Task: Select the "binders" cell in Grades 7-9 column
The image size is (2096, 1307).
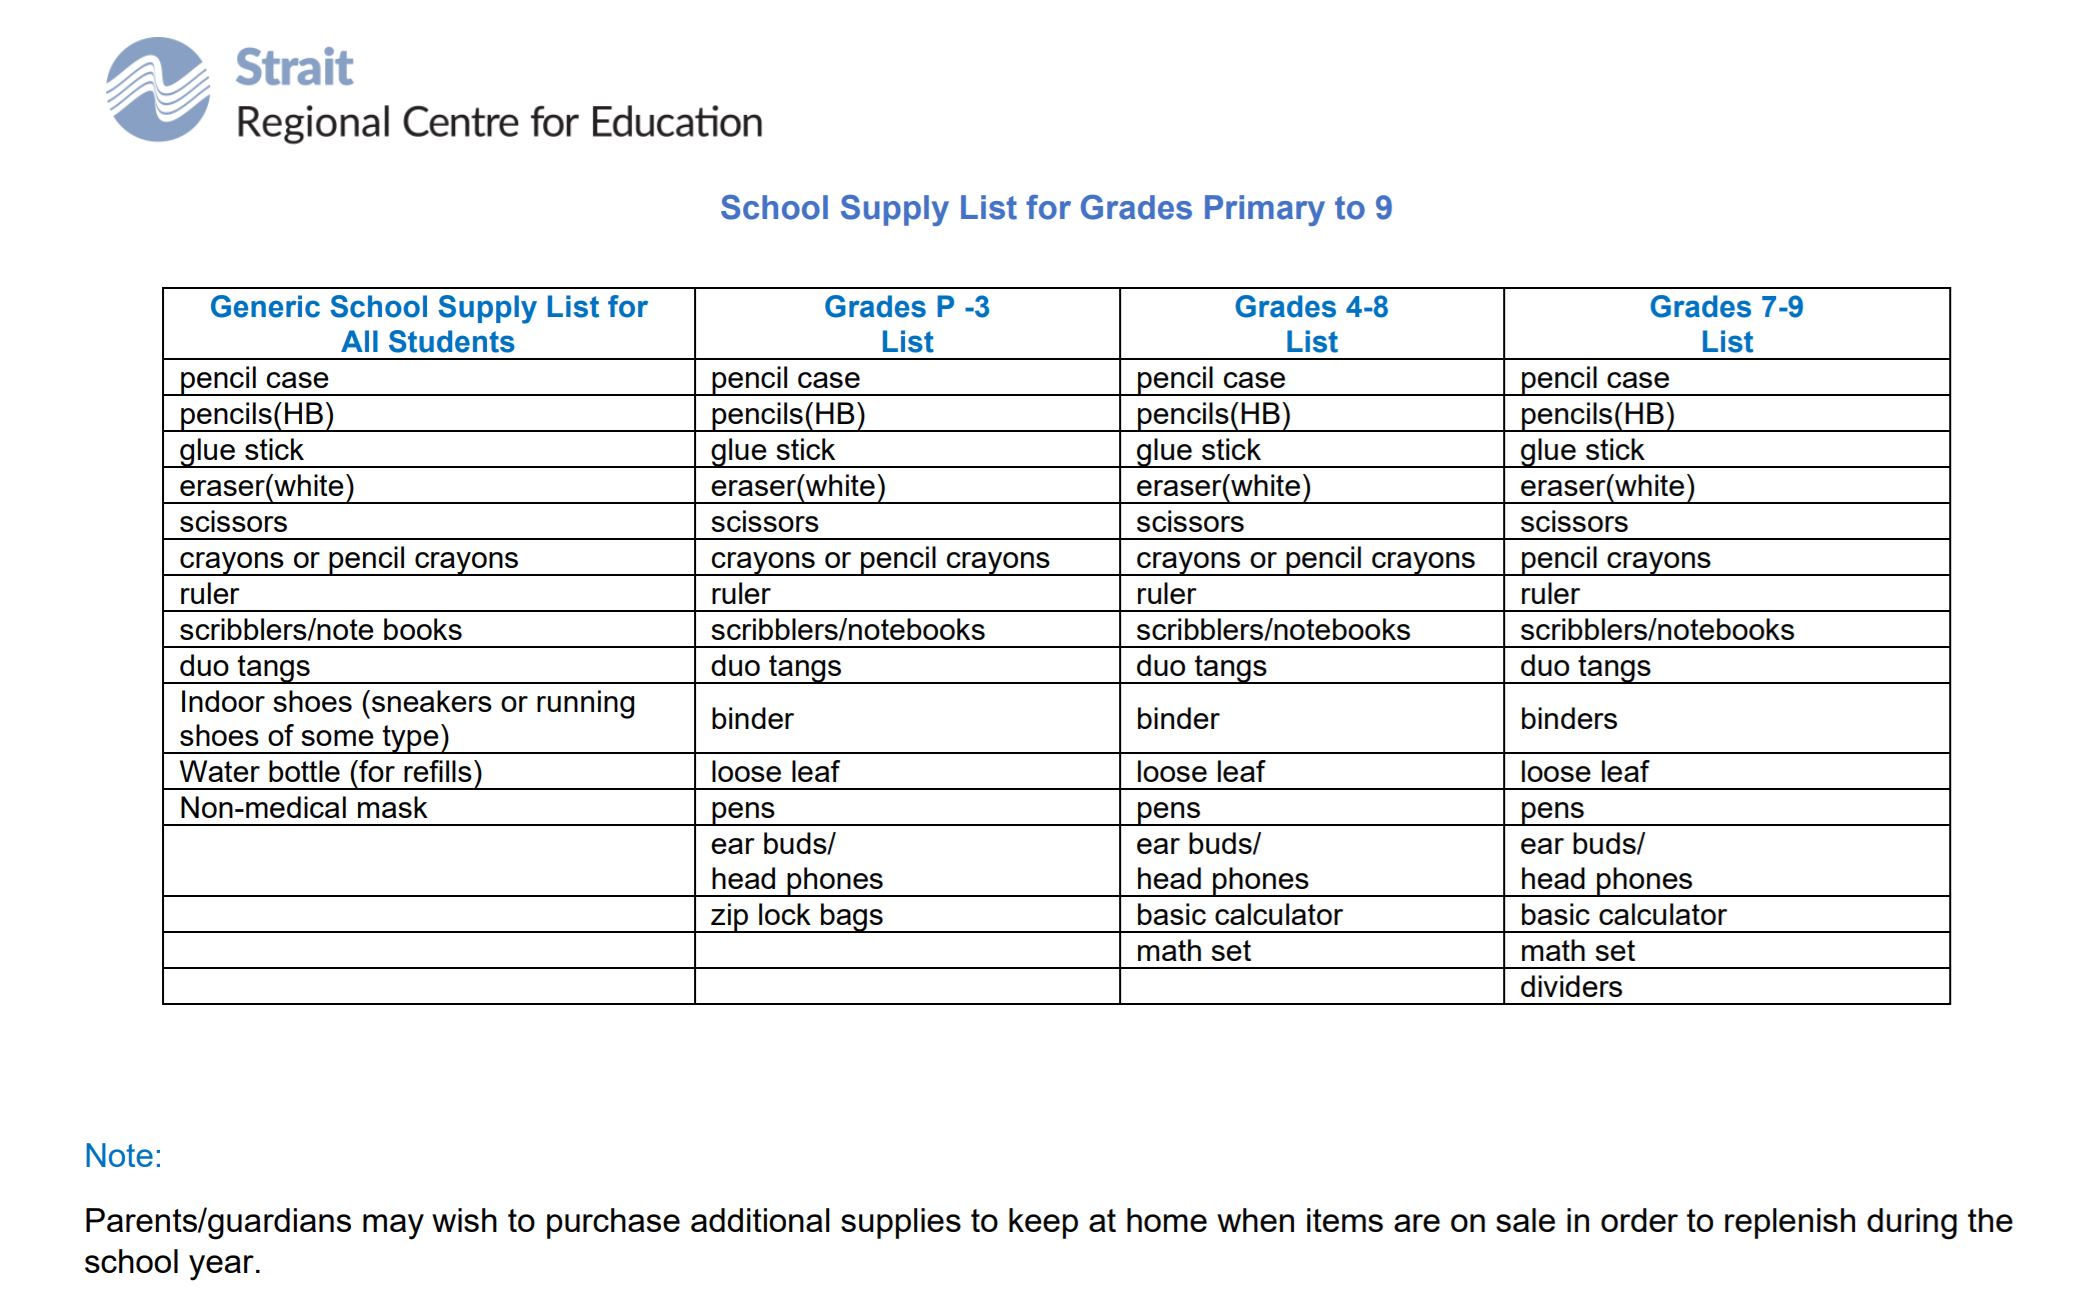Action: coord(1568,719)
